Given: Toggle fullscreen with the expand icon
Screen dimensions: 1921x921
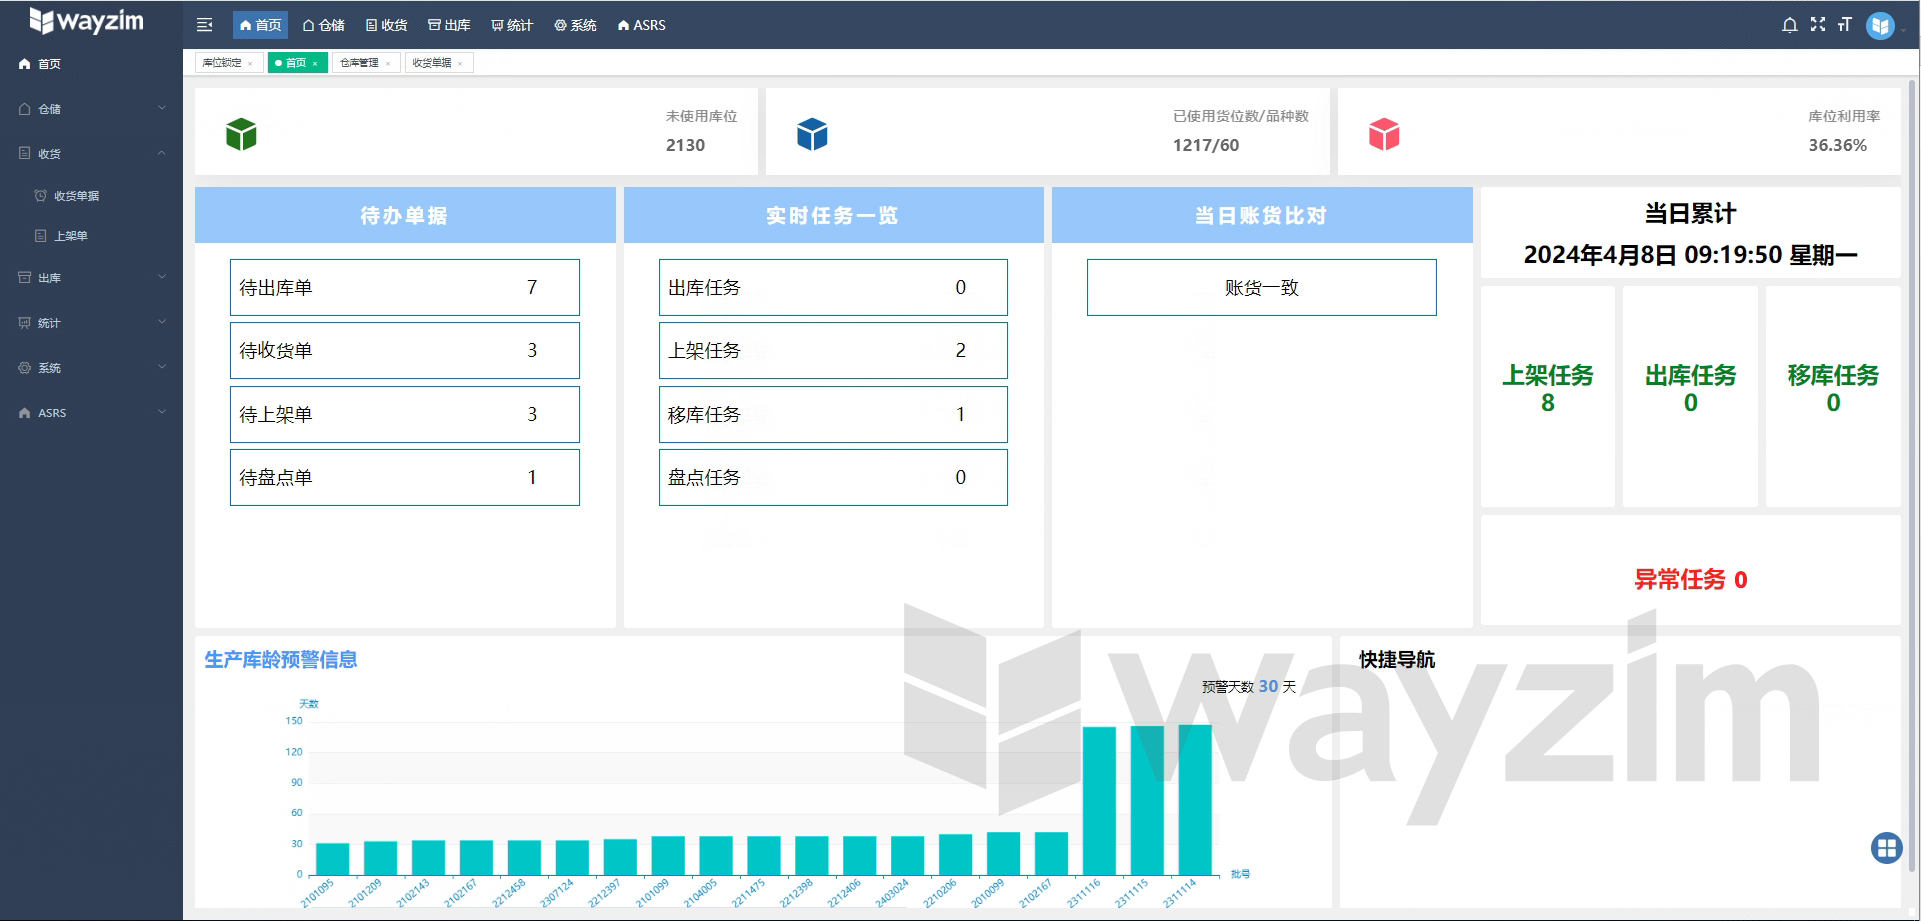Looking at the screenshot, I should 1817,25.
